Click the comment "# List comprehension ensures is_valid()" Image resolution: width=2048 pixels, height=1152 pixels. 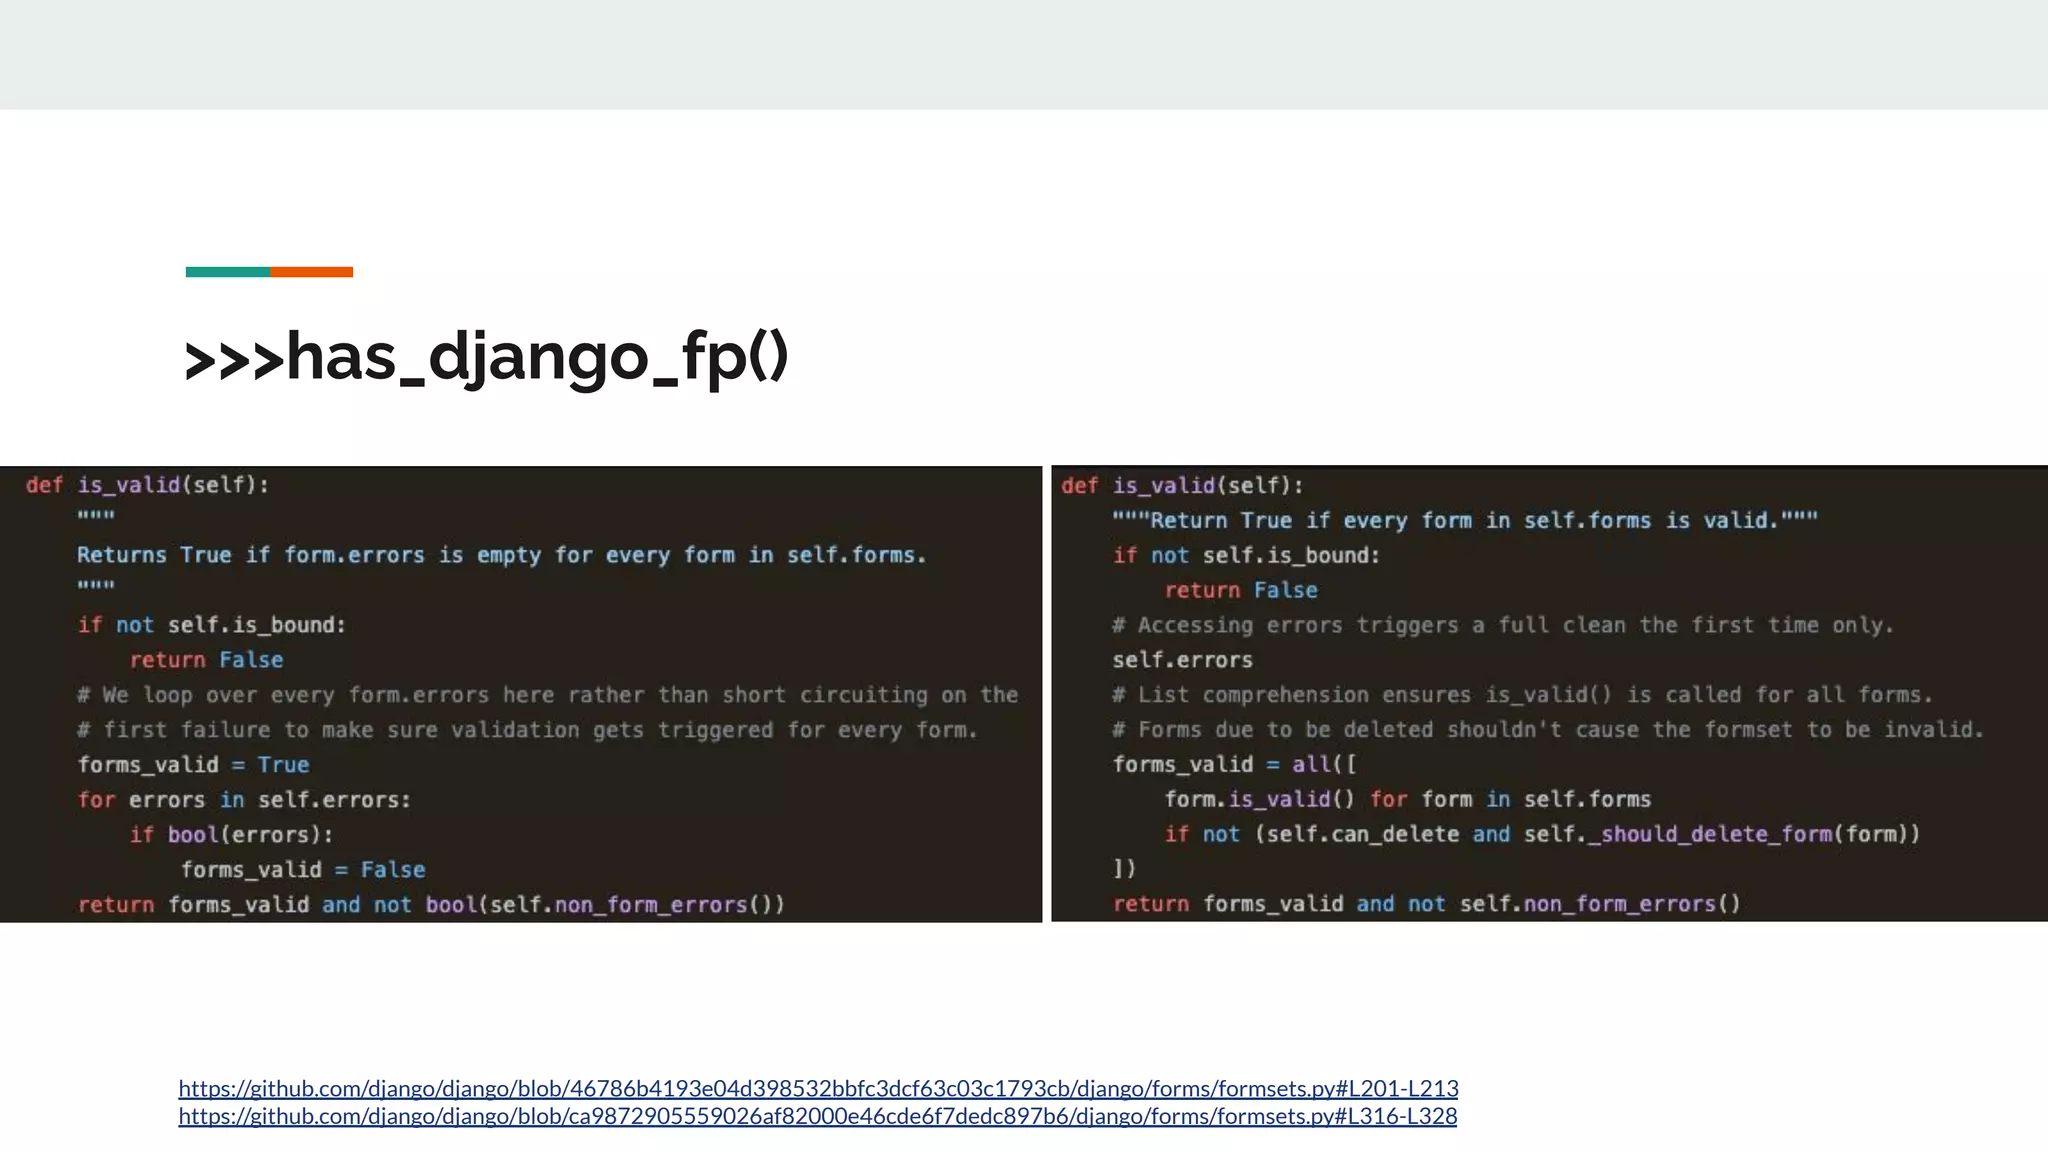tap(1523, 695)
